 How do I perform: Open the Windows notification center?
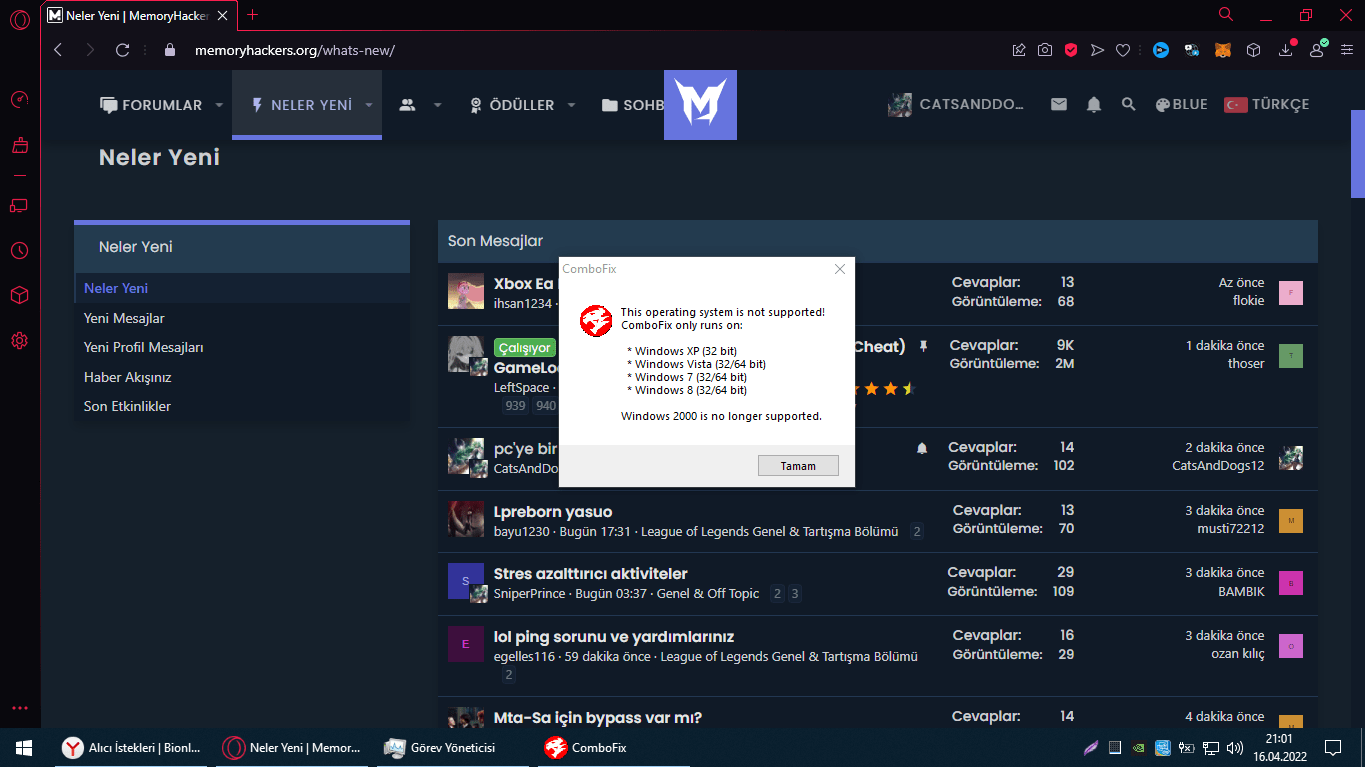pos(1333,747)
